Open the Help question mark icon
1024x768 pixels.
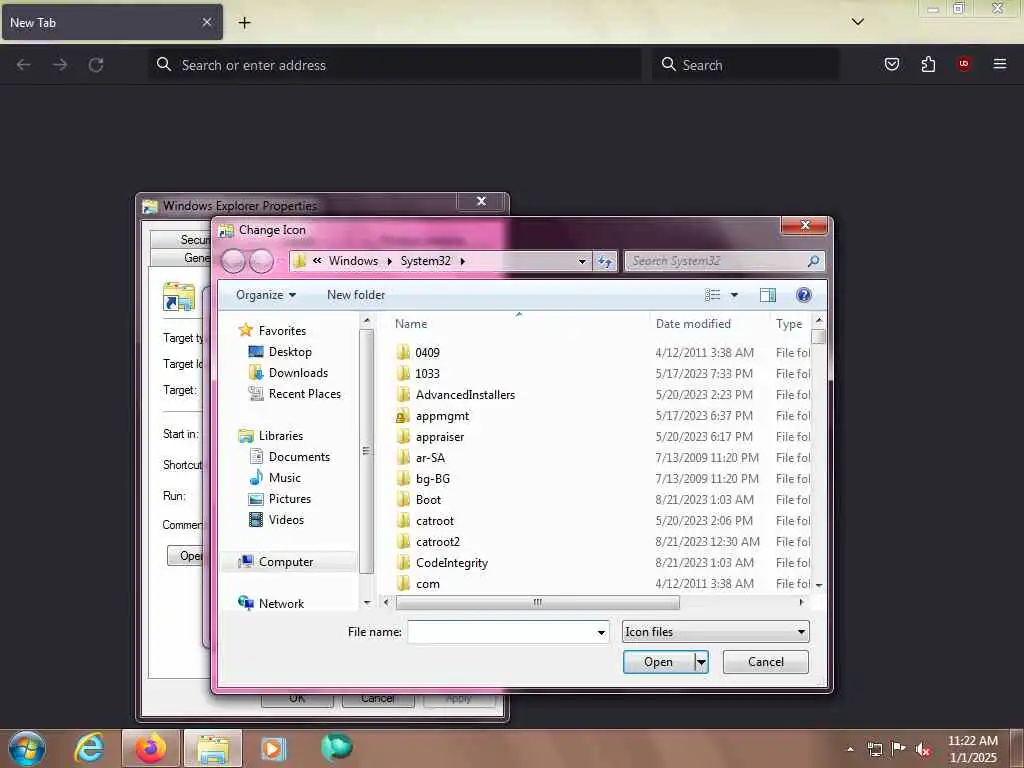[x=804, y=295]
